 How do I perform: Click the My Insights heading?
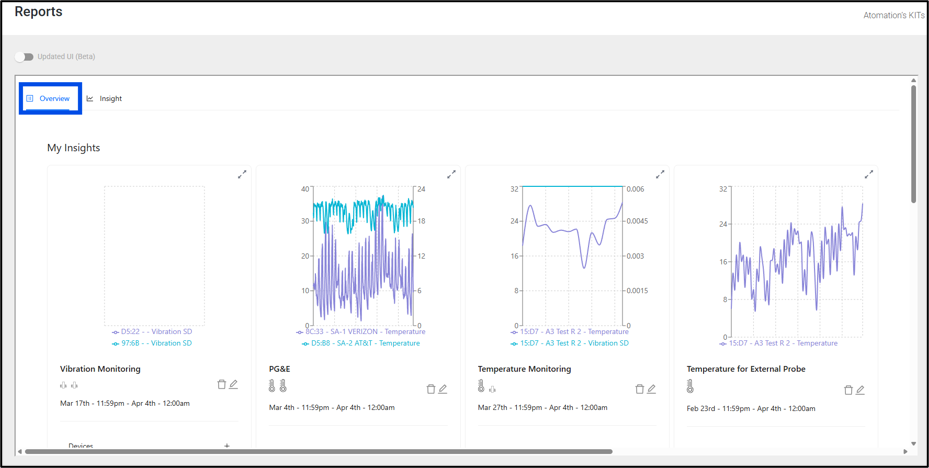[x=73, y=148]
